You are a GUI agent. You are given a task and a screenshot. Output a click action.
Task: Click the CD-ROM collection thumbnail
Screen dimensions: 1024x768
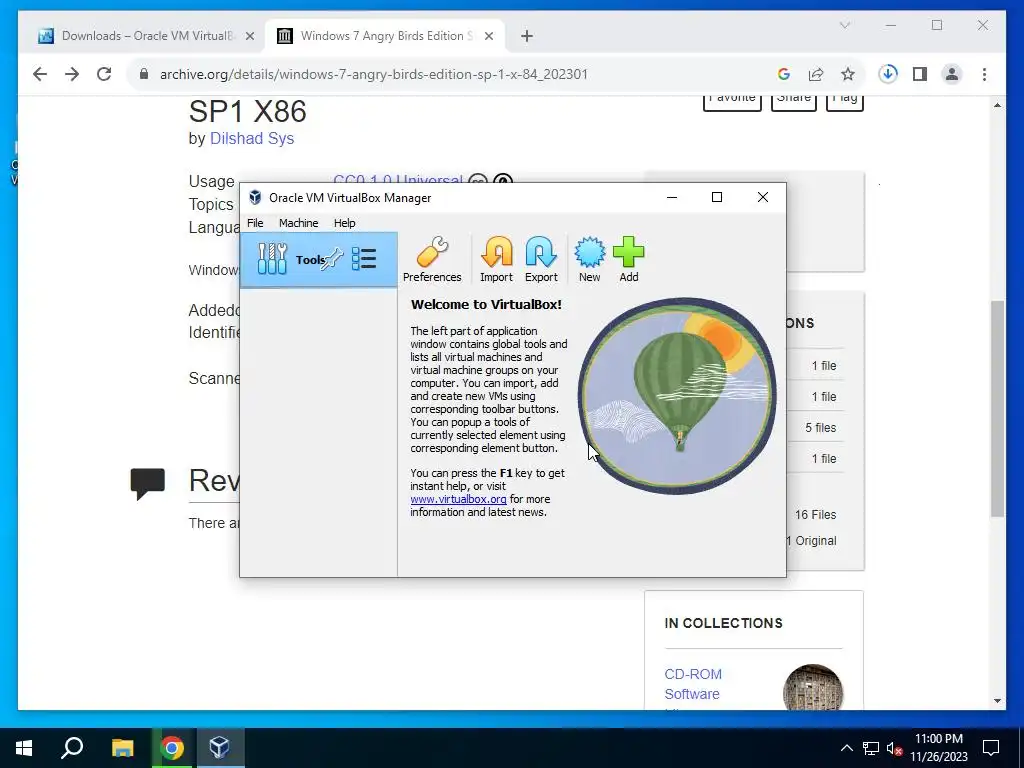click(812, 687)
